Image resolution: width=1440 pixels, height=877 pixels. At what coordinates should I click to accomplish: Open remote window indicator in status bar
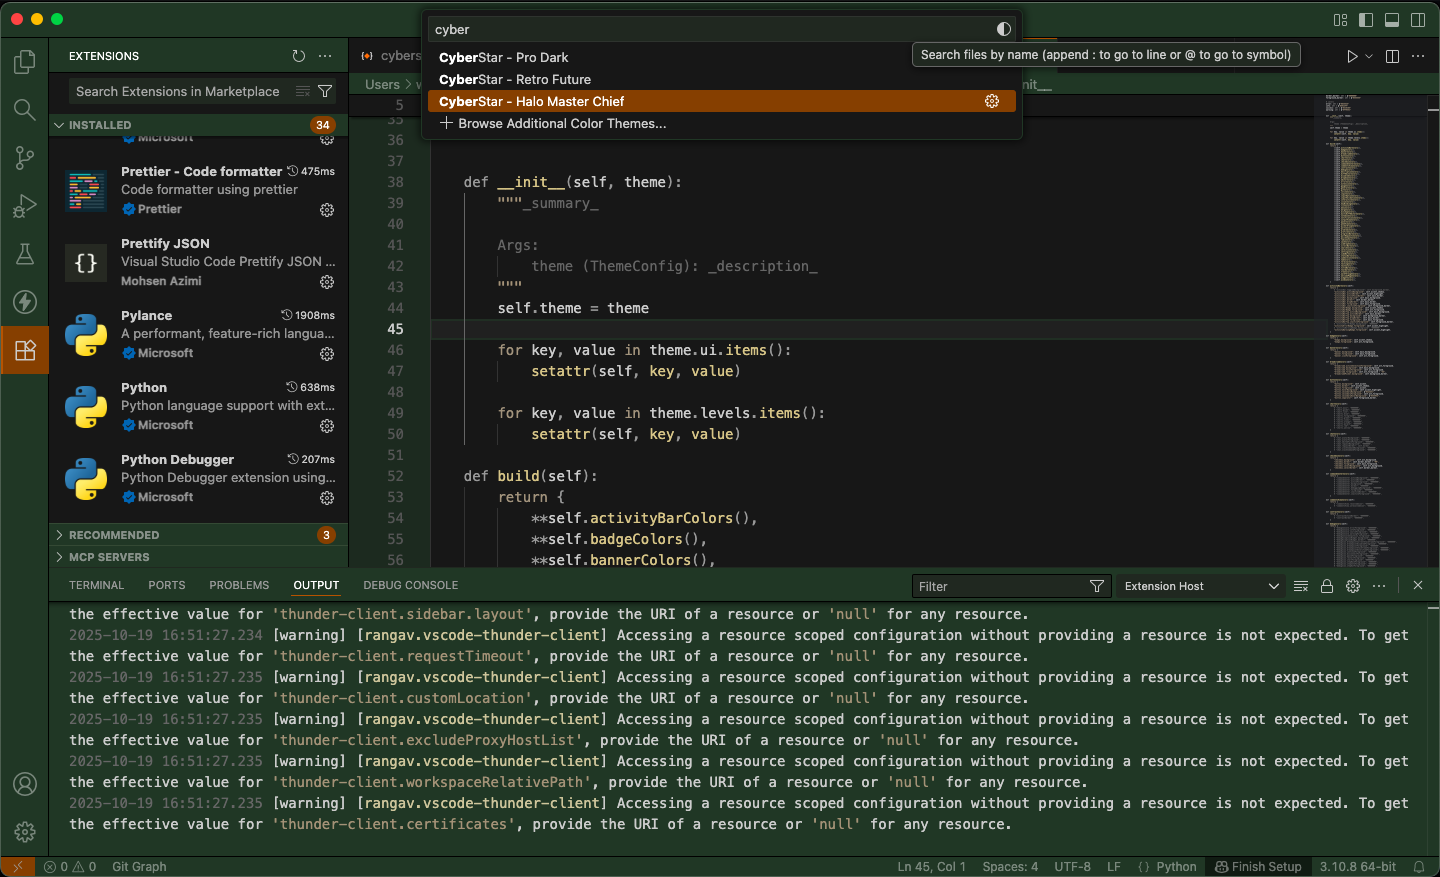click(x=17, y=867)
